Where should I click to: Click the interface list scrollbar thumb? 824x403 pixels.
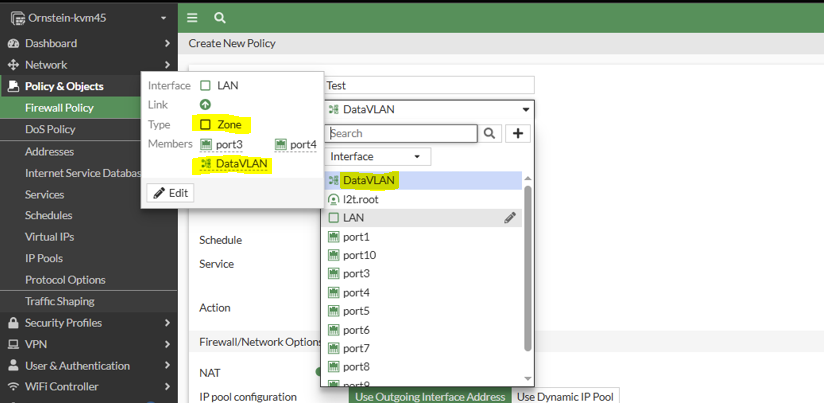(x=528, y=268)
